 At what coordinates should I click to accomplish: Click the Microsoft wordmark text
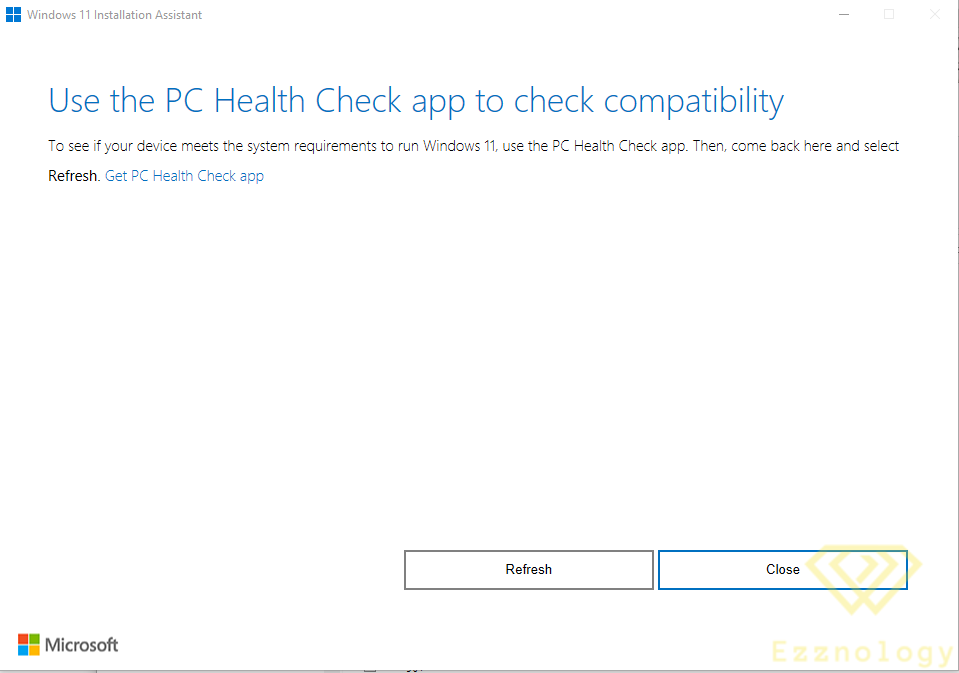click(82, 645)
